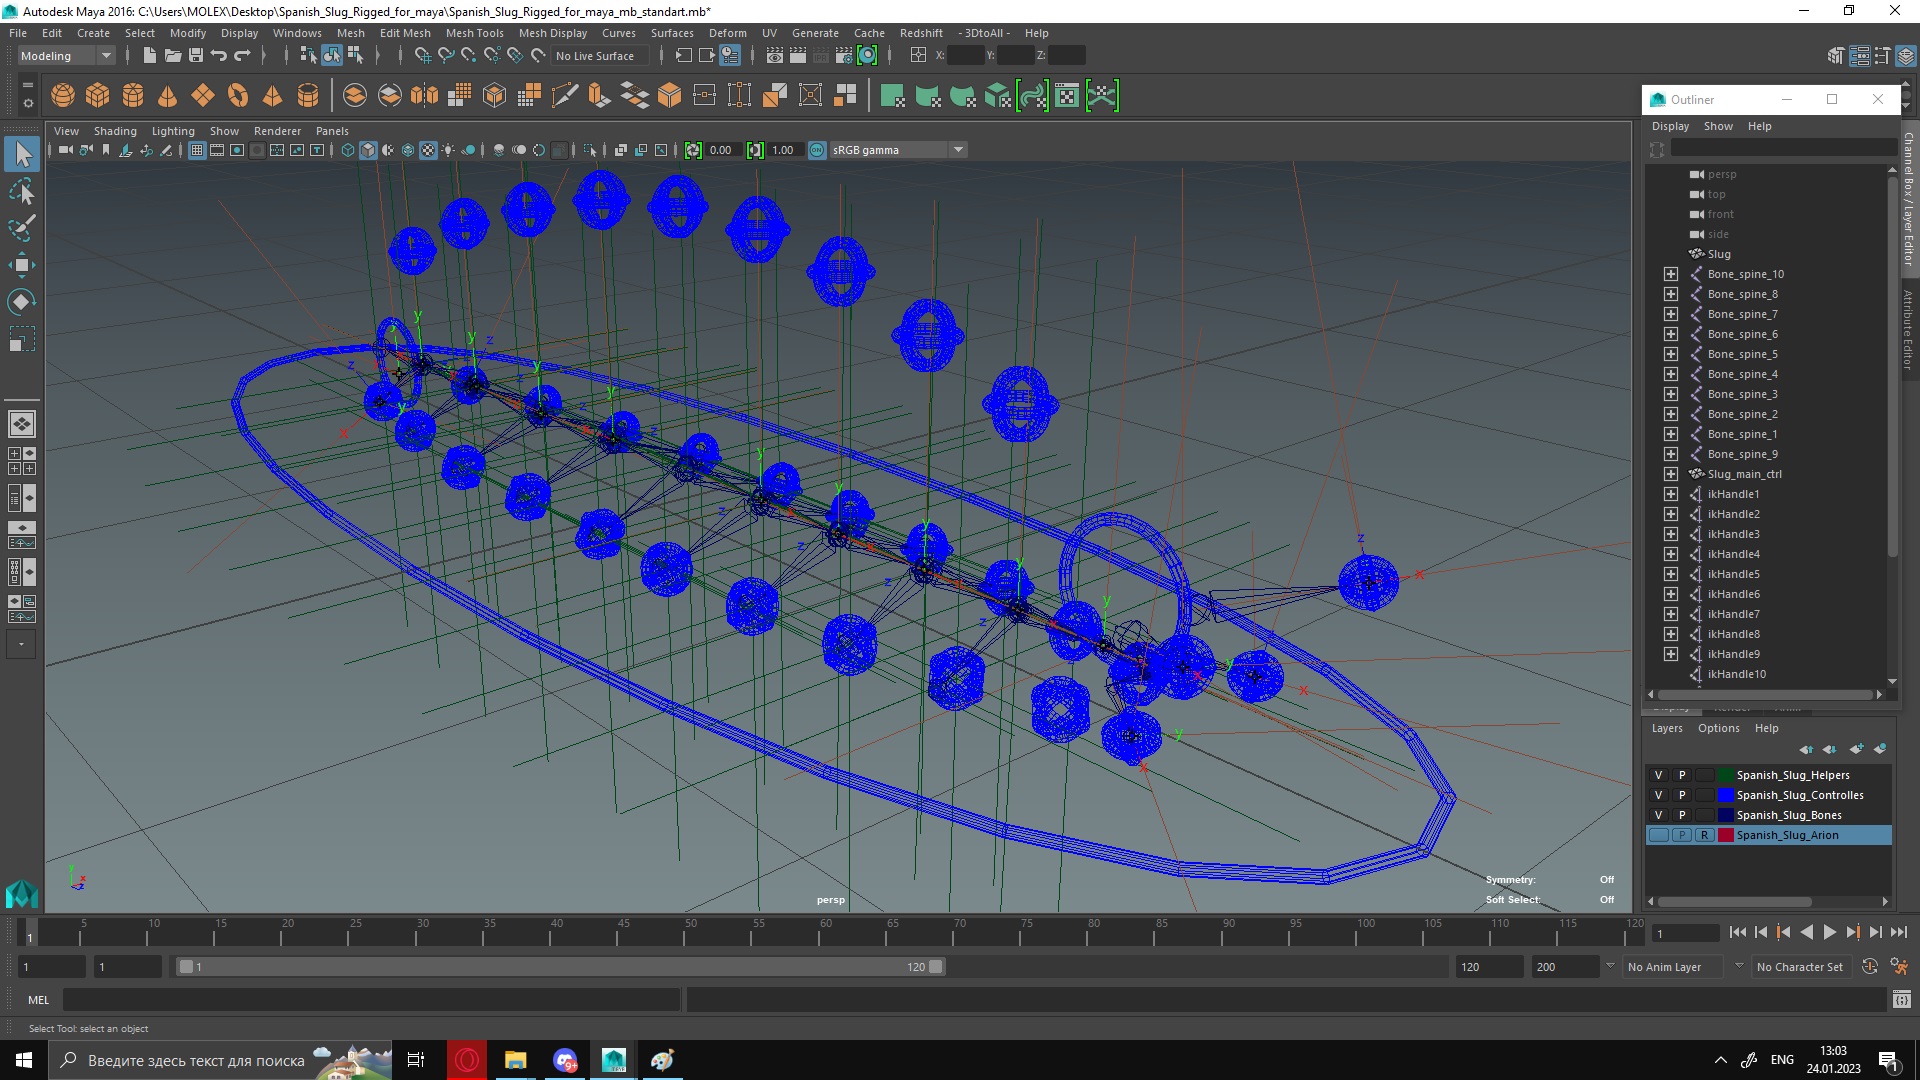Click Spanish_Slug_Arion red color swatch

1726,836
